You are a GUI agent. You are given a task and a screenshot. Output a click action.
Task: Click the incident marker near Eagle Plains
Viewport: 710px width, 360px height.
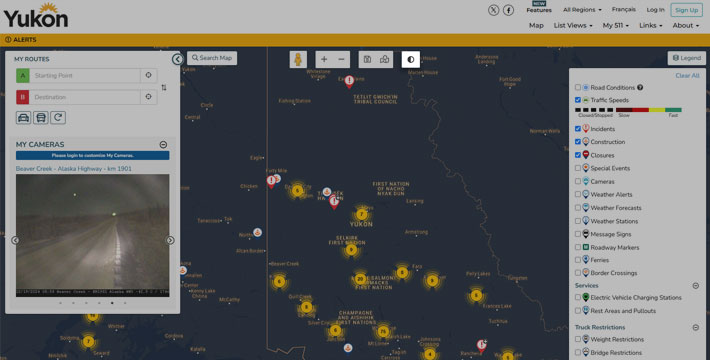pos(349,81)
